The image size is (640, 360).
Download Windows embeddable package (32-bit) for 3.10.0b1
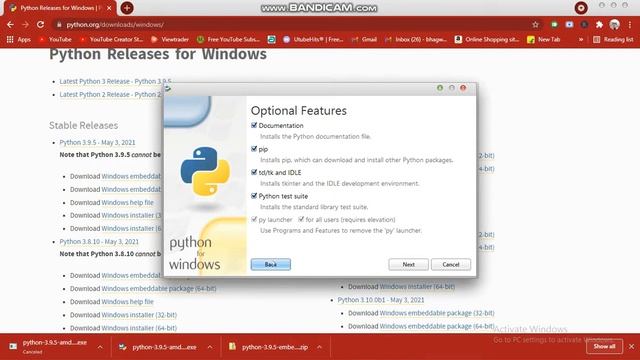pos(437,313)
